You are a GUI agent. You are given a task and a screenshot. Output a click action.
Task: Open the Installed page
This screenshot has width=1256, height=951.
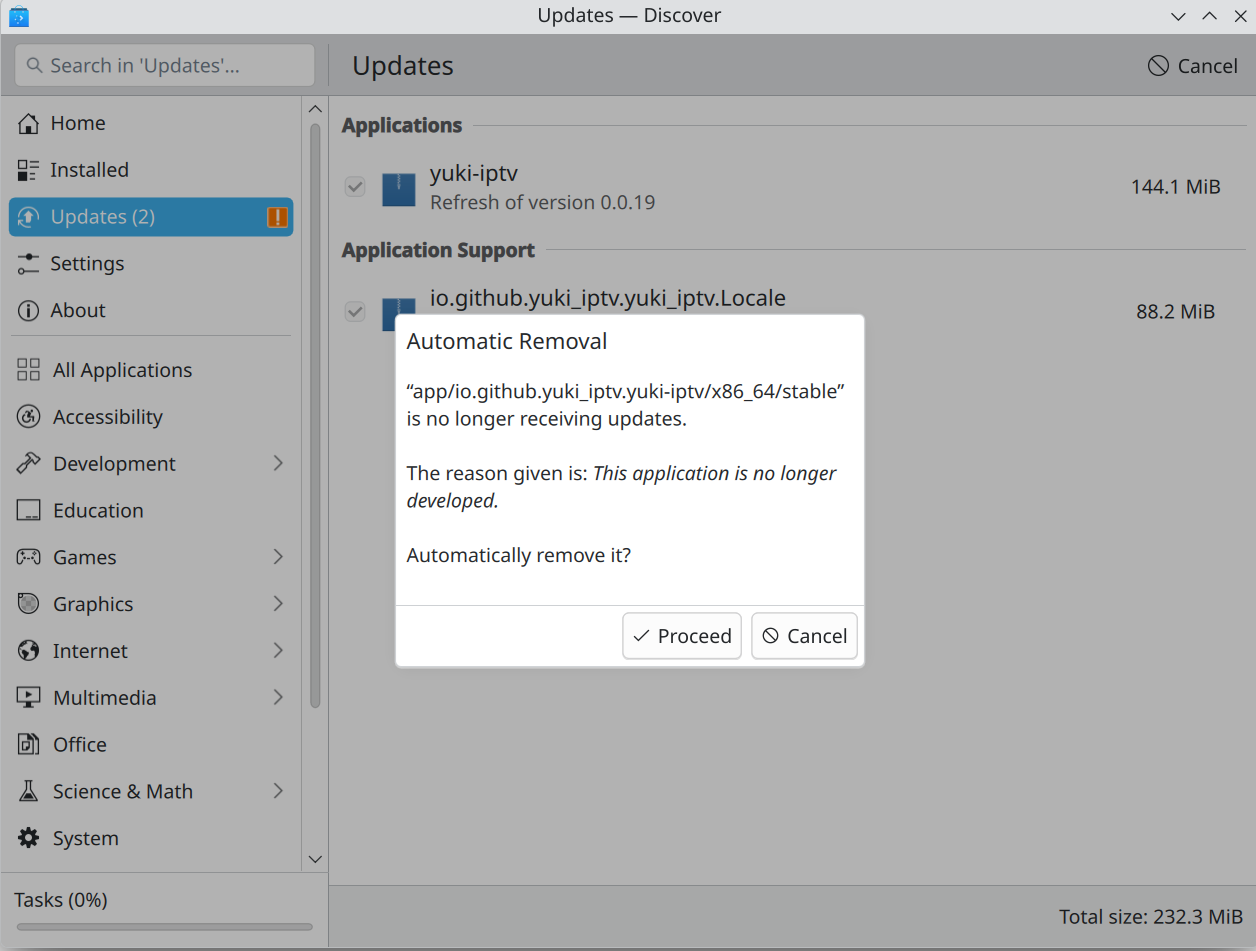point(89,170)
